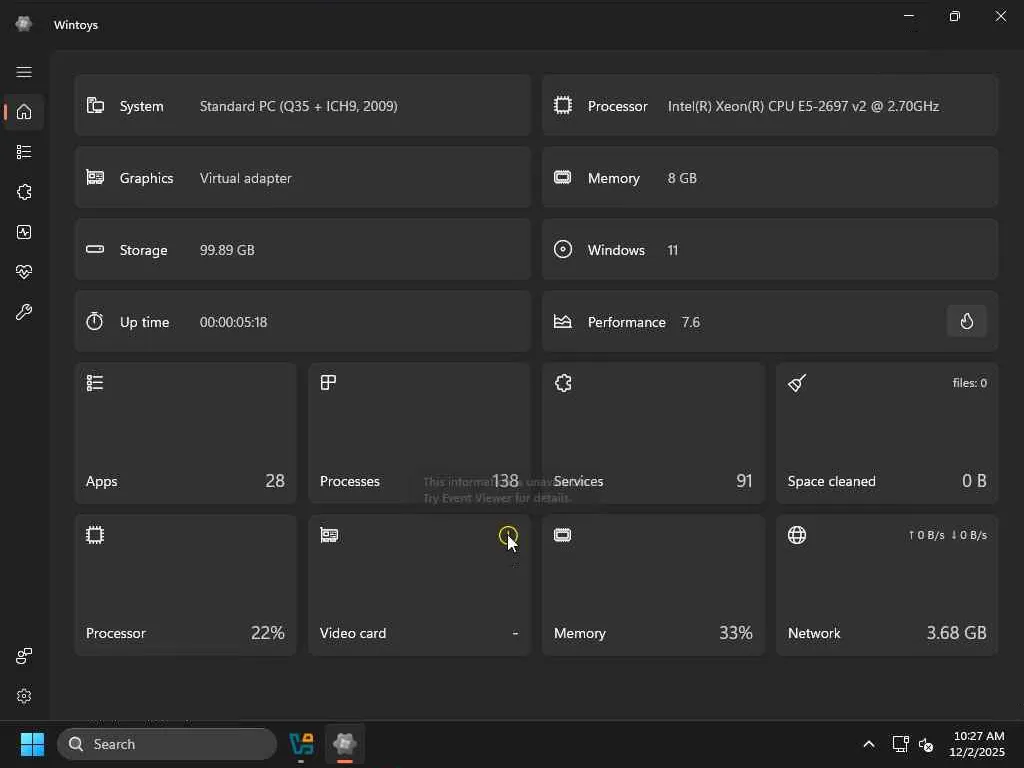1024x768 pixels.
Task: Click the card icon on Video card tile
Action: pyautogui.click(x=329, y=535)
